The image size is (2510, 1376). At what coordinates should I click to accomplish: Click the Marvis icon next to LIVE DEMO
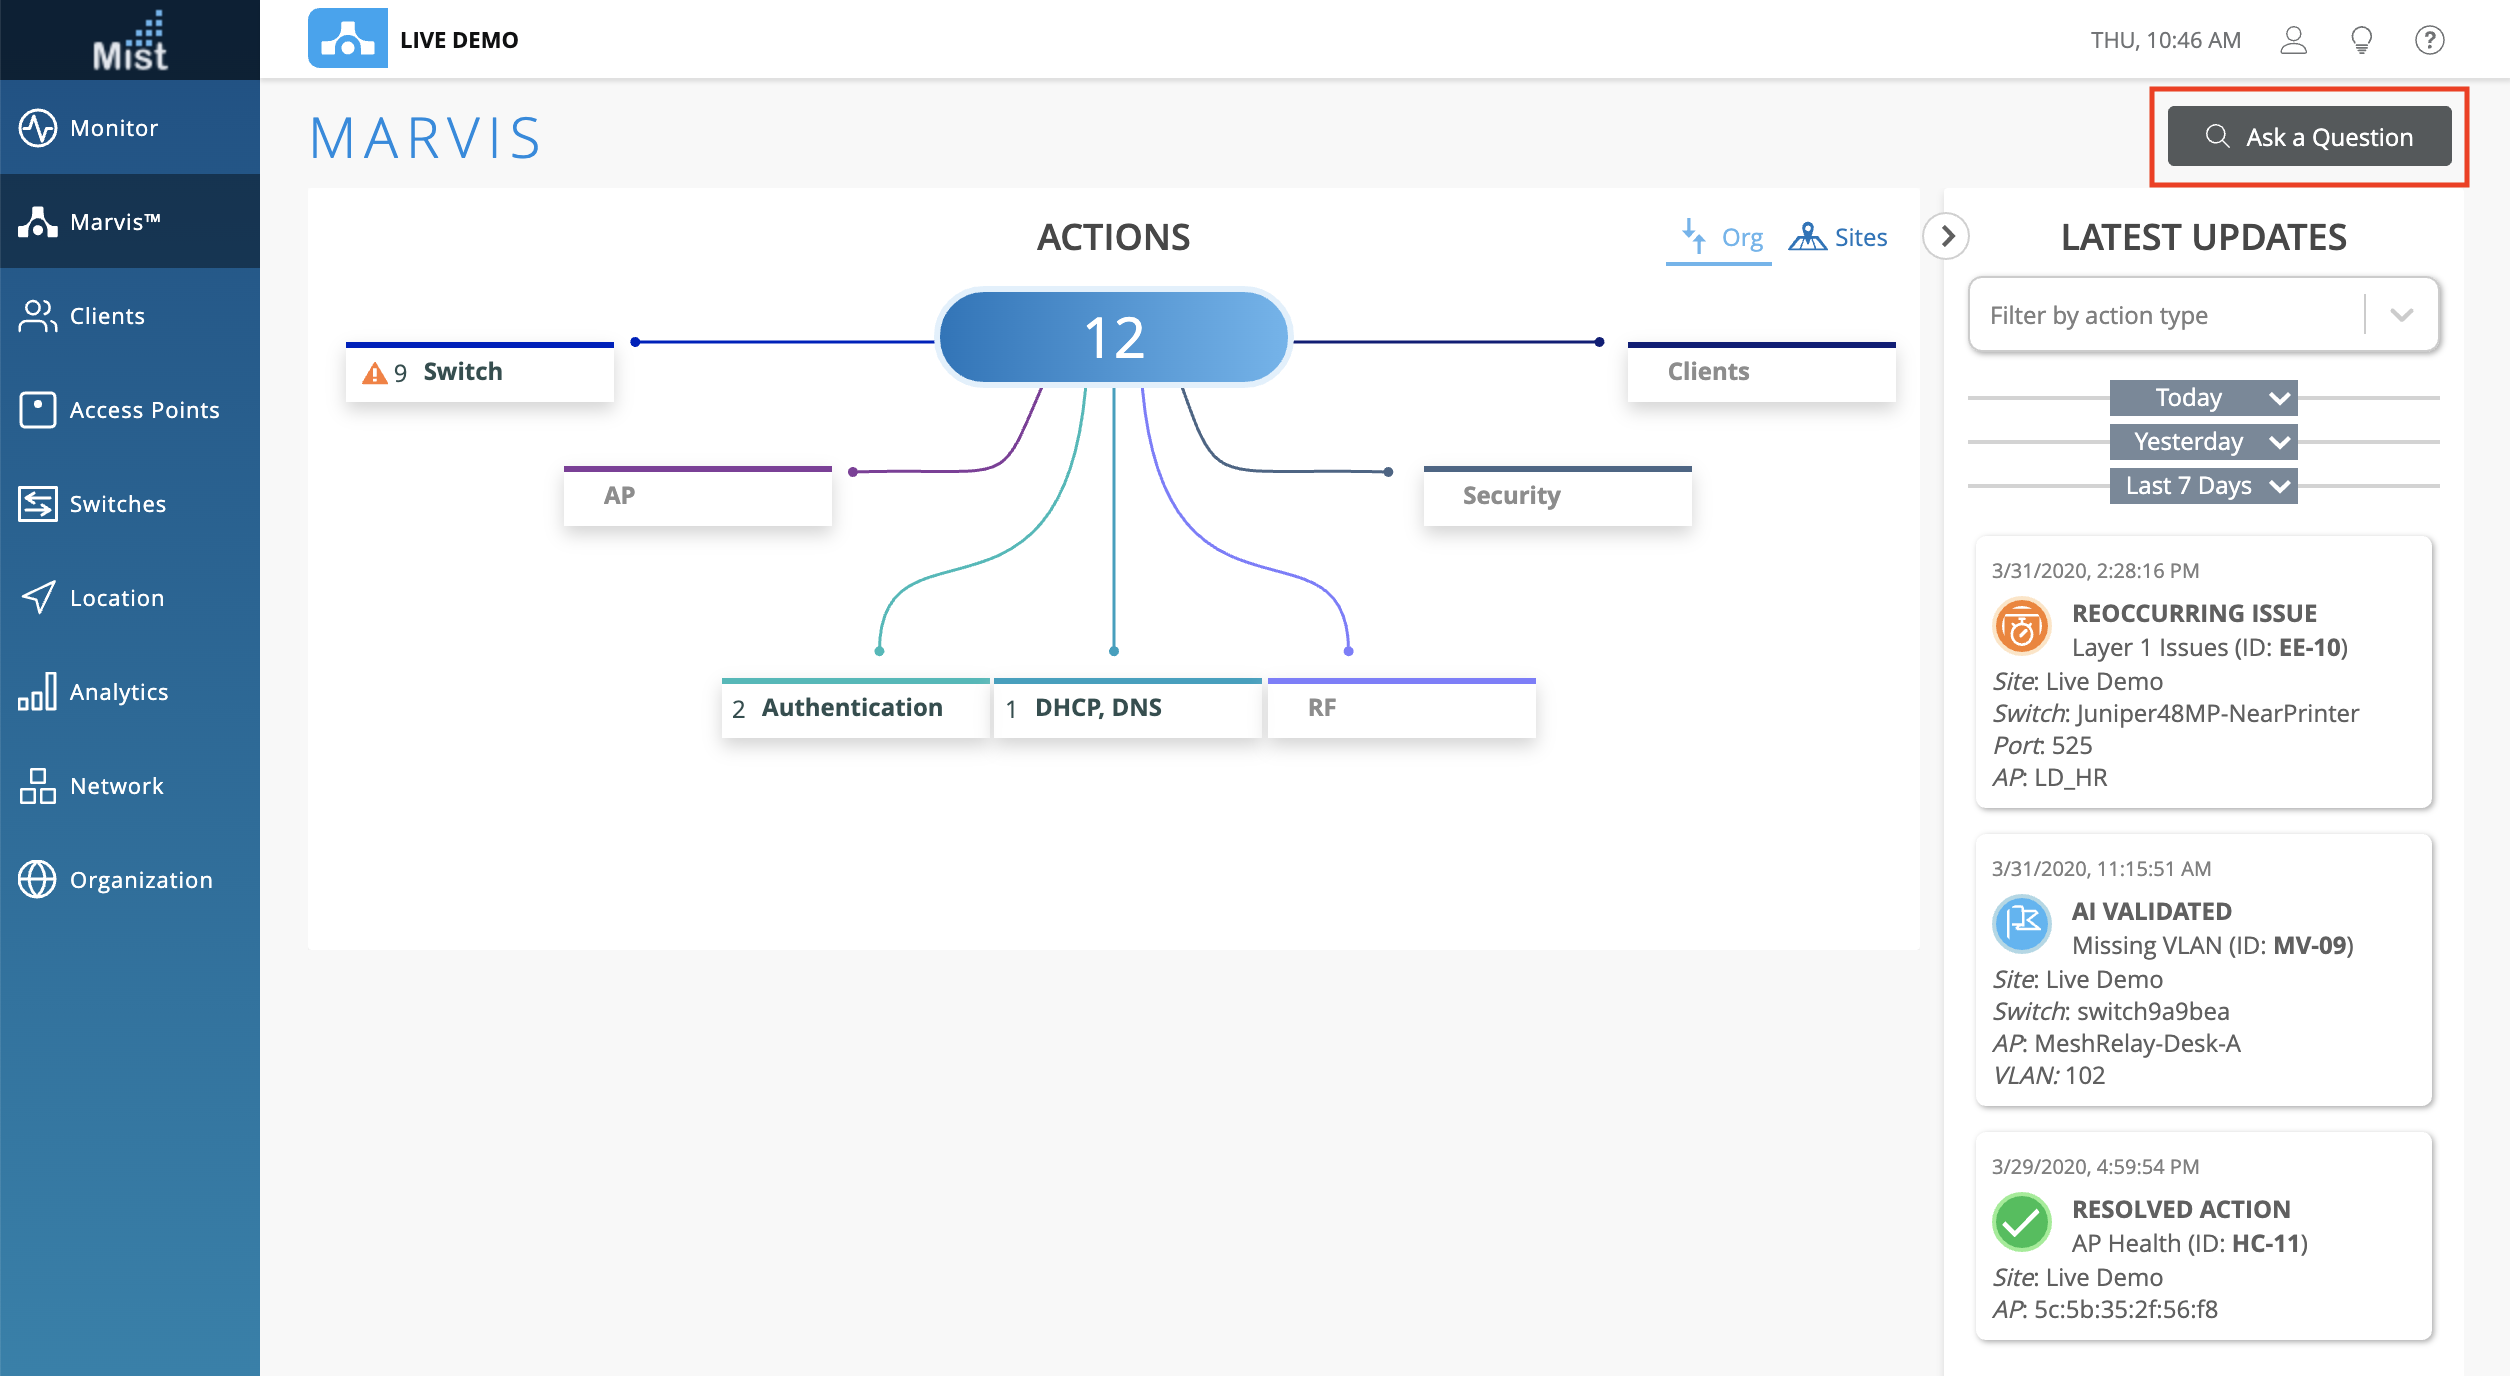347,39
